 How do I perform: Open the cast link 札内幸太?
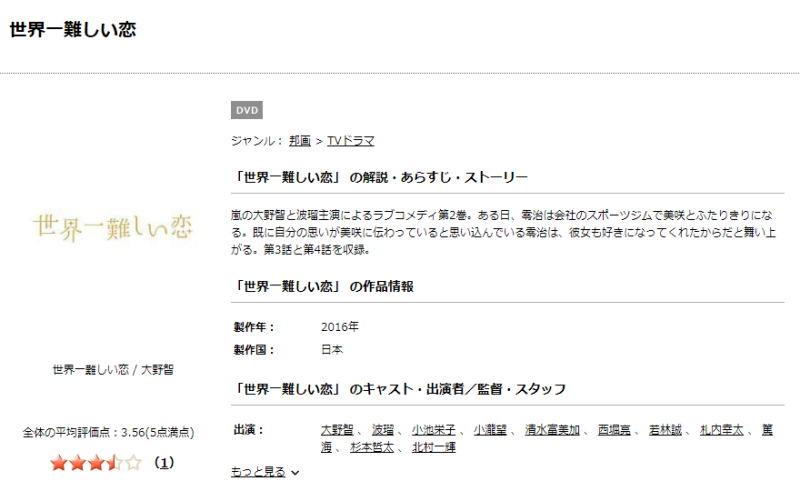722,430
